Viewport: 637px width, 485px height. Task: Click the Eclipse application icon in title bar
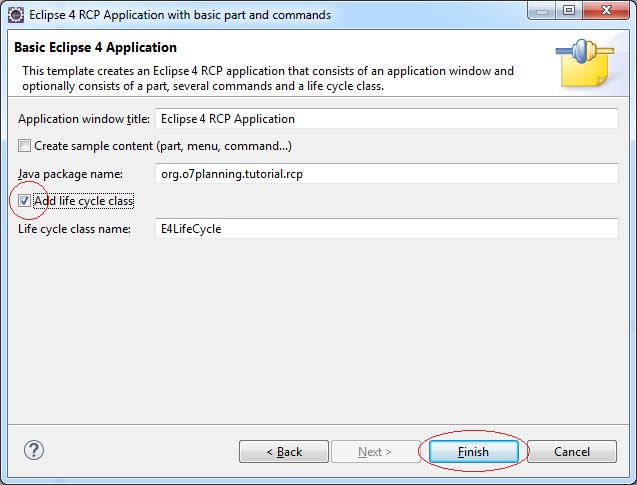pos(16,15)
